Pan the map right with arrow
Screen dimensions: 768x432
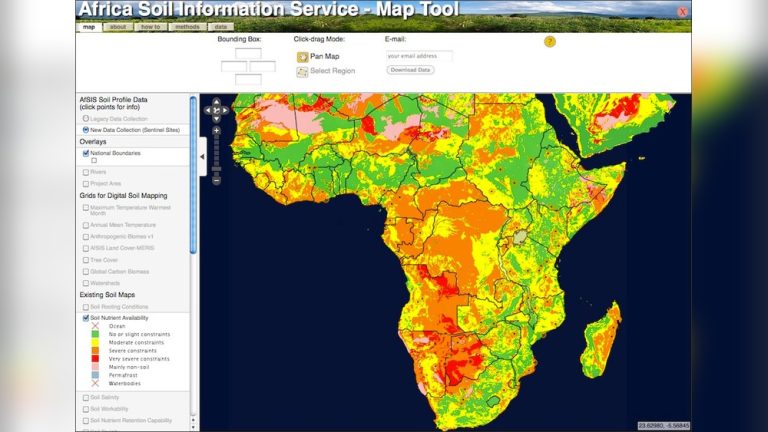[x=225, y=111]
